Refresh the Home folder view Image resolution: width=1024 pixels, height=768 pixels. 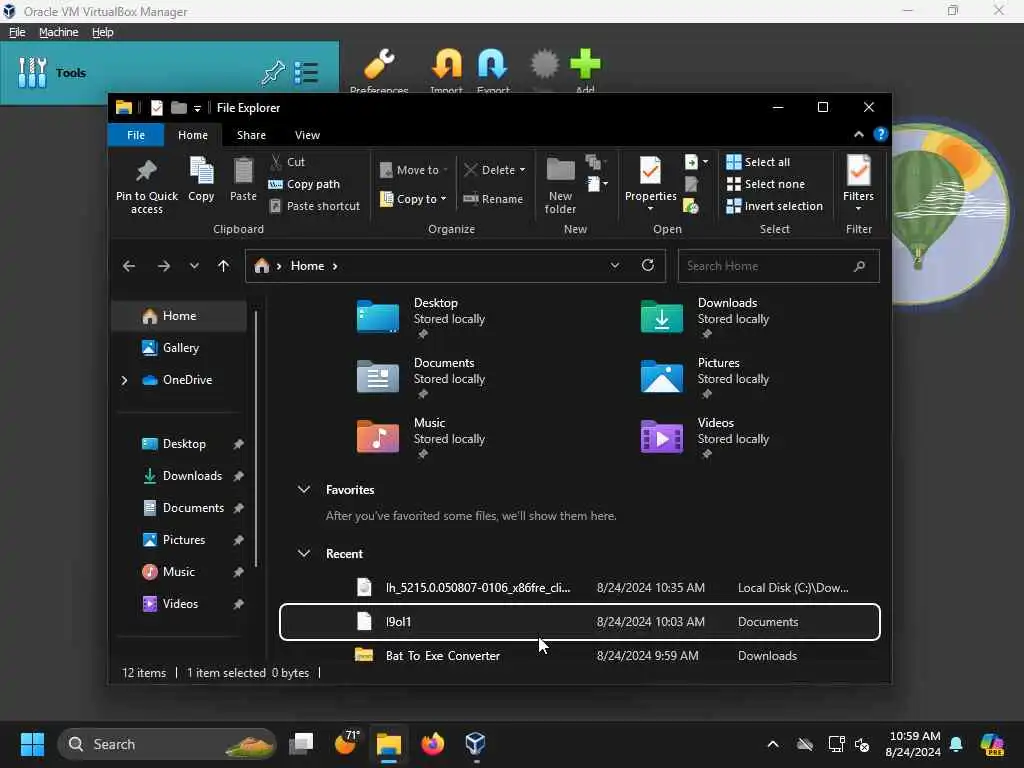[x=648, y=265]
